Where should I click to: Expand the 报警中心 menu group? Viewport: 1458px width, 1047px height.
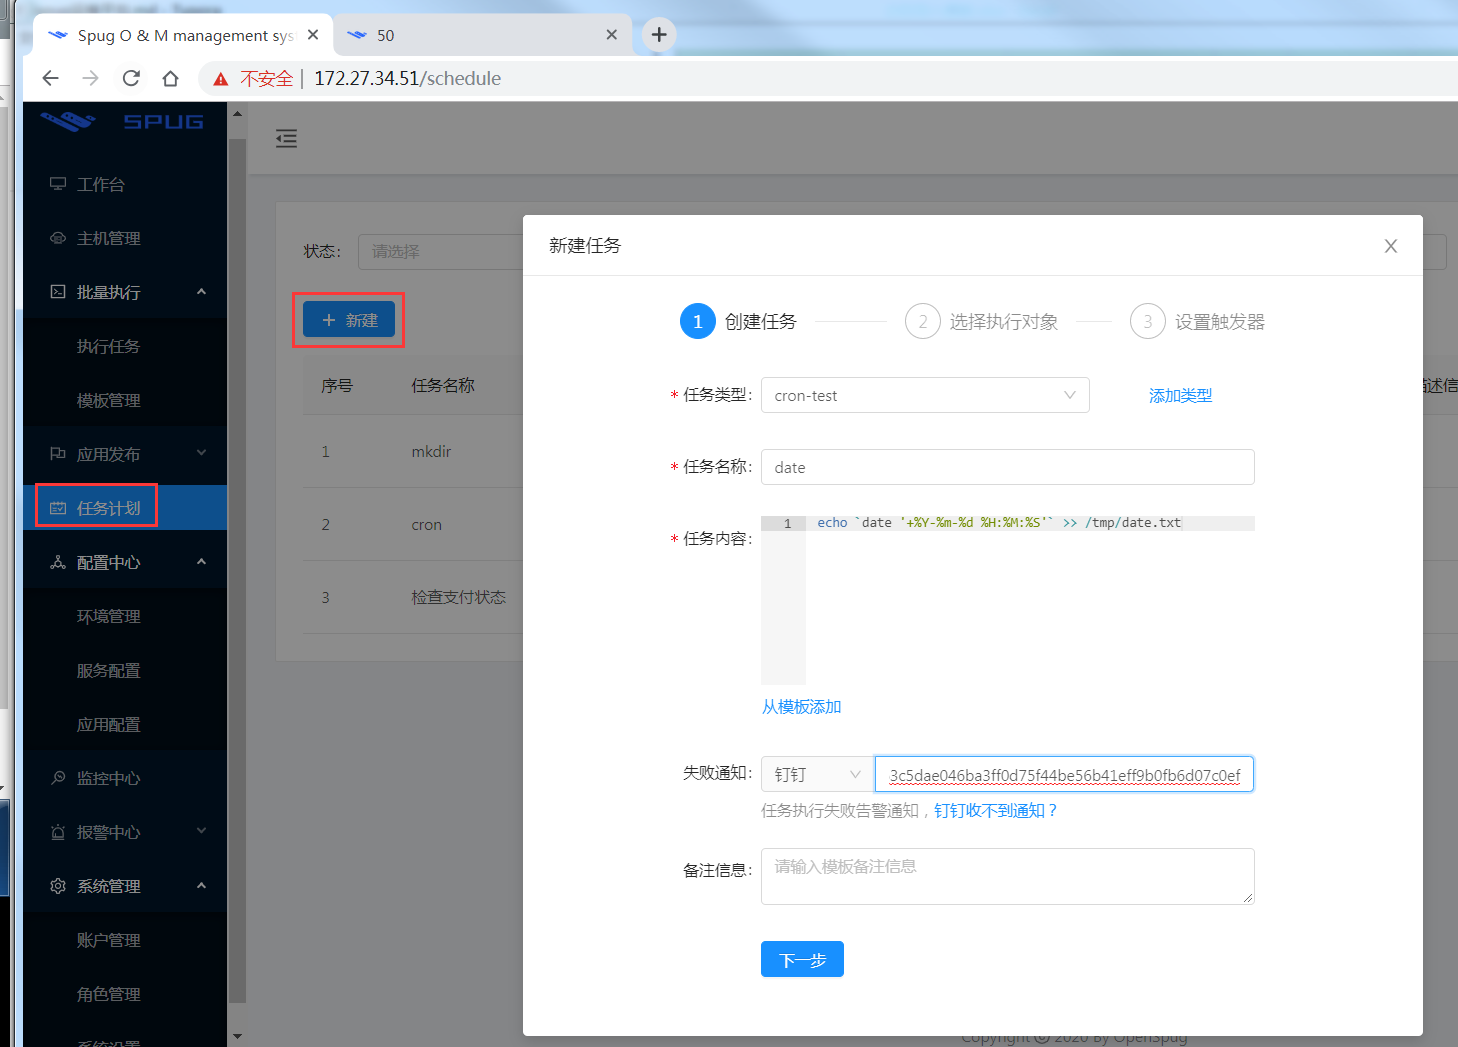(x=125, y=832)
